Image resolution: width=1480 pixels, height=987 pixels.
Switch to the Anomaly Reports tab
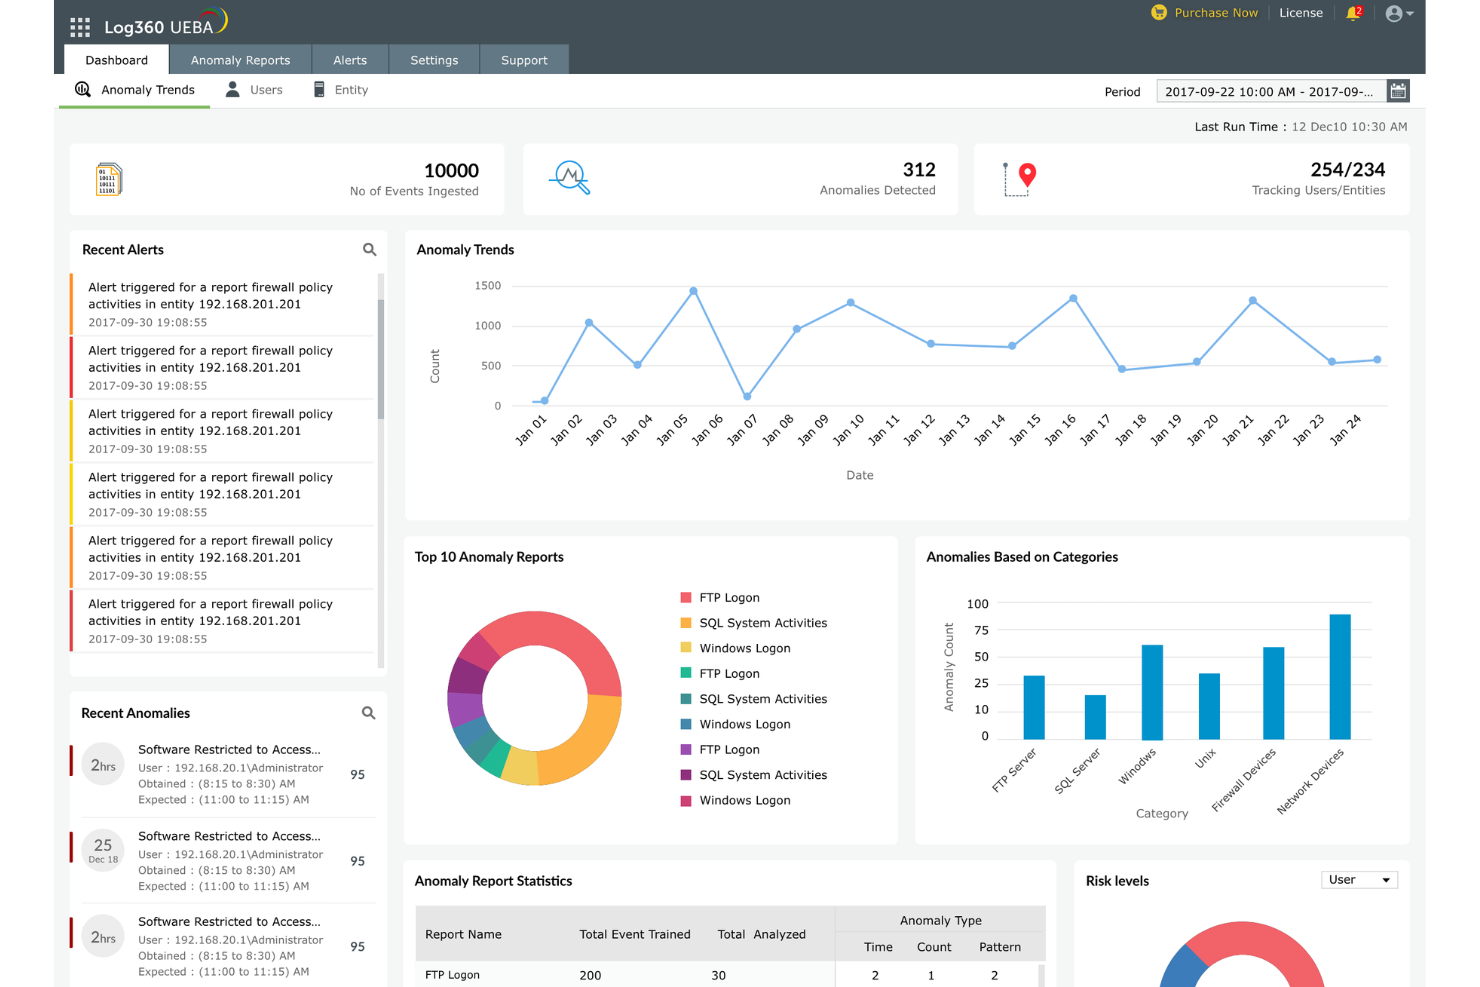[241, 59]
